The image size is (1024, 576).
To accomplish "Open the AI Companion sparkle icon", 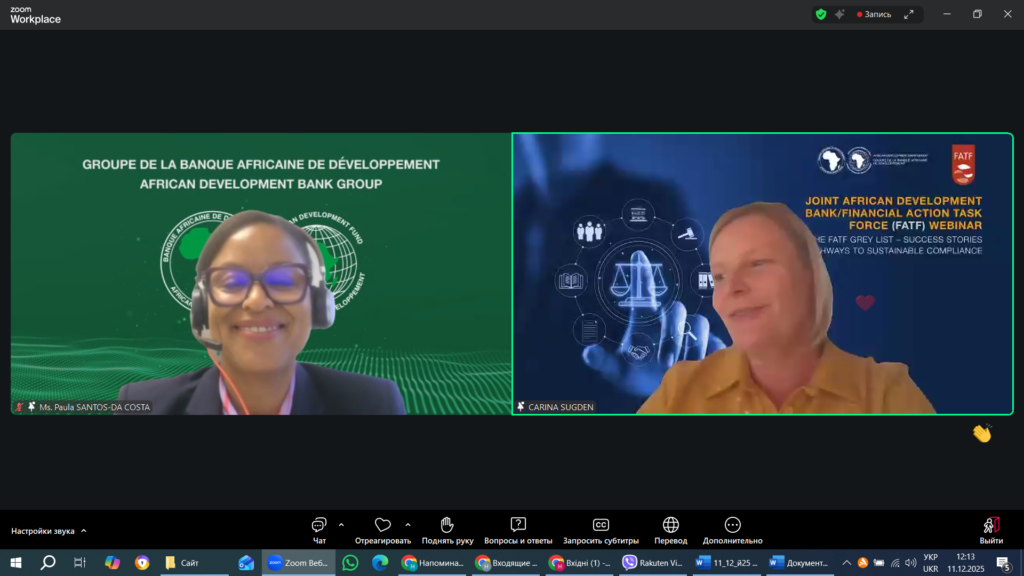I will click(x=839, y=14).
